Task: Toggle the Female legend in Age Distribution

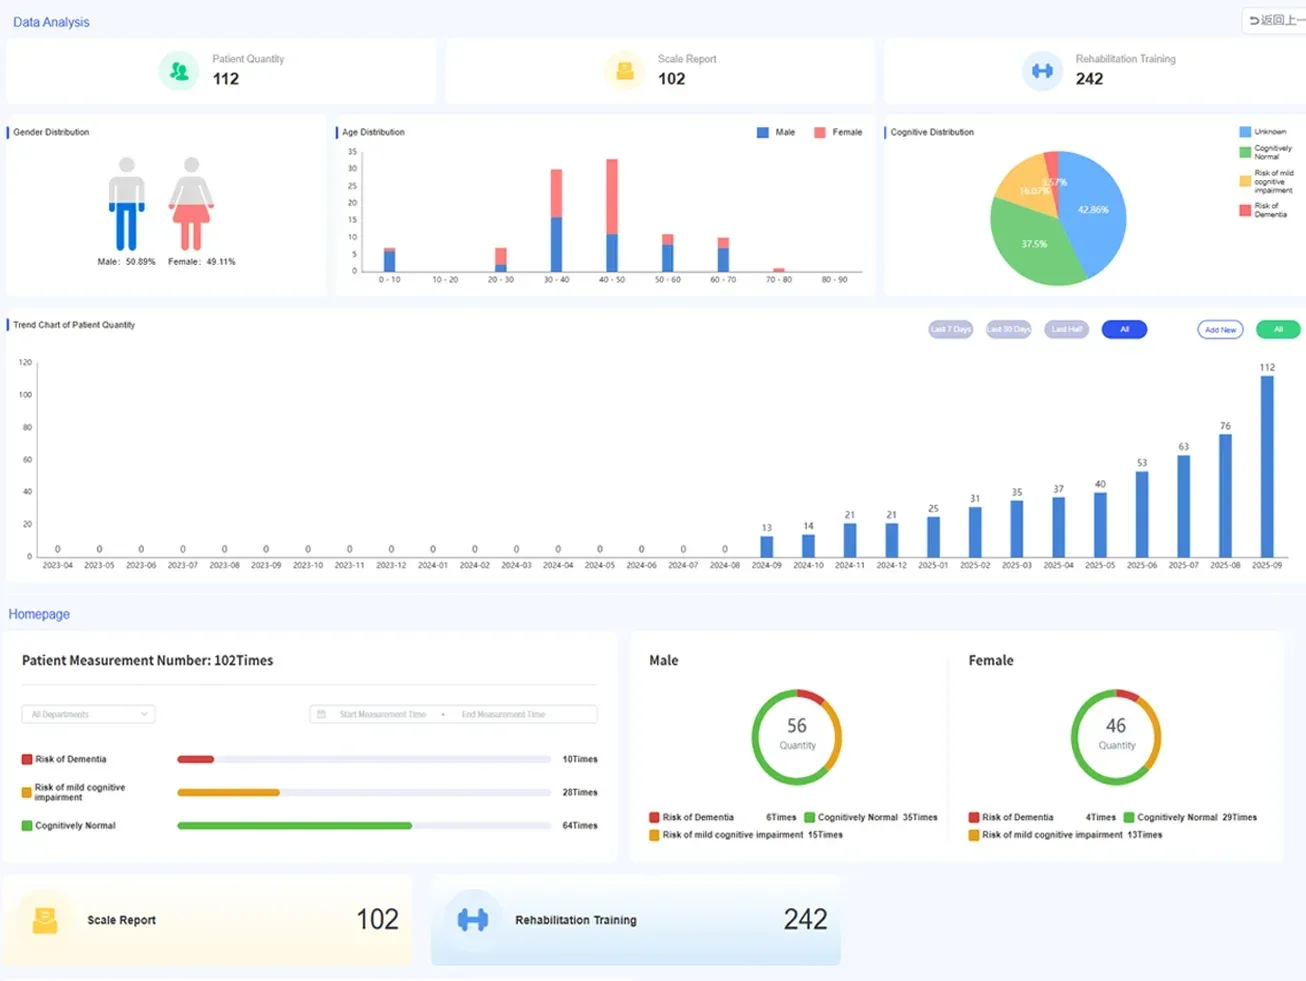Action: pos(840,131)
